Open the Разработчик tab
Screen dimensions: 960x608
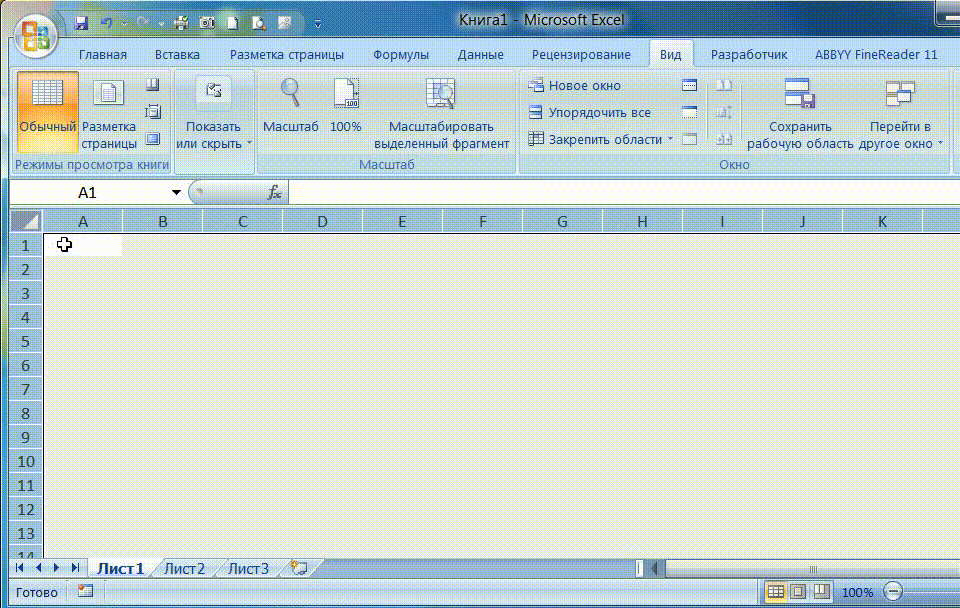[x=749, y=54]
